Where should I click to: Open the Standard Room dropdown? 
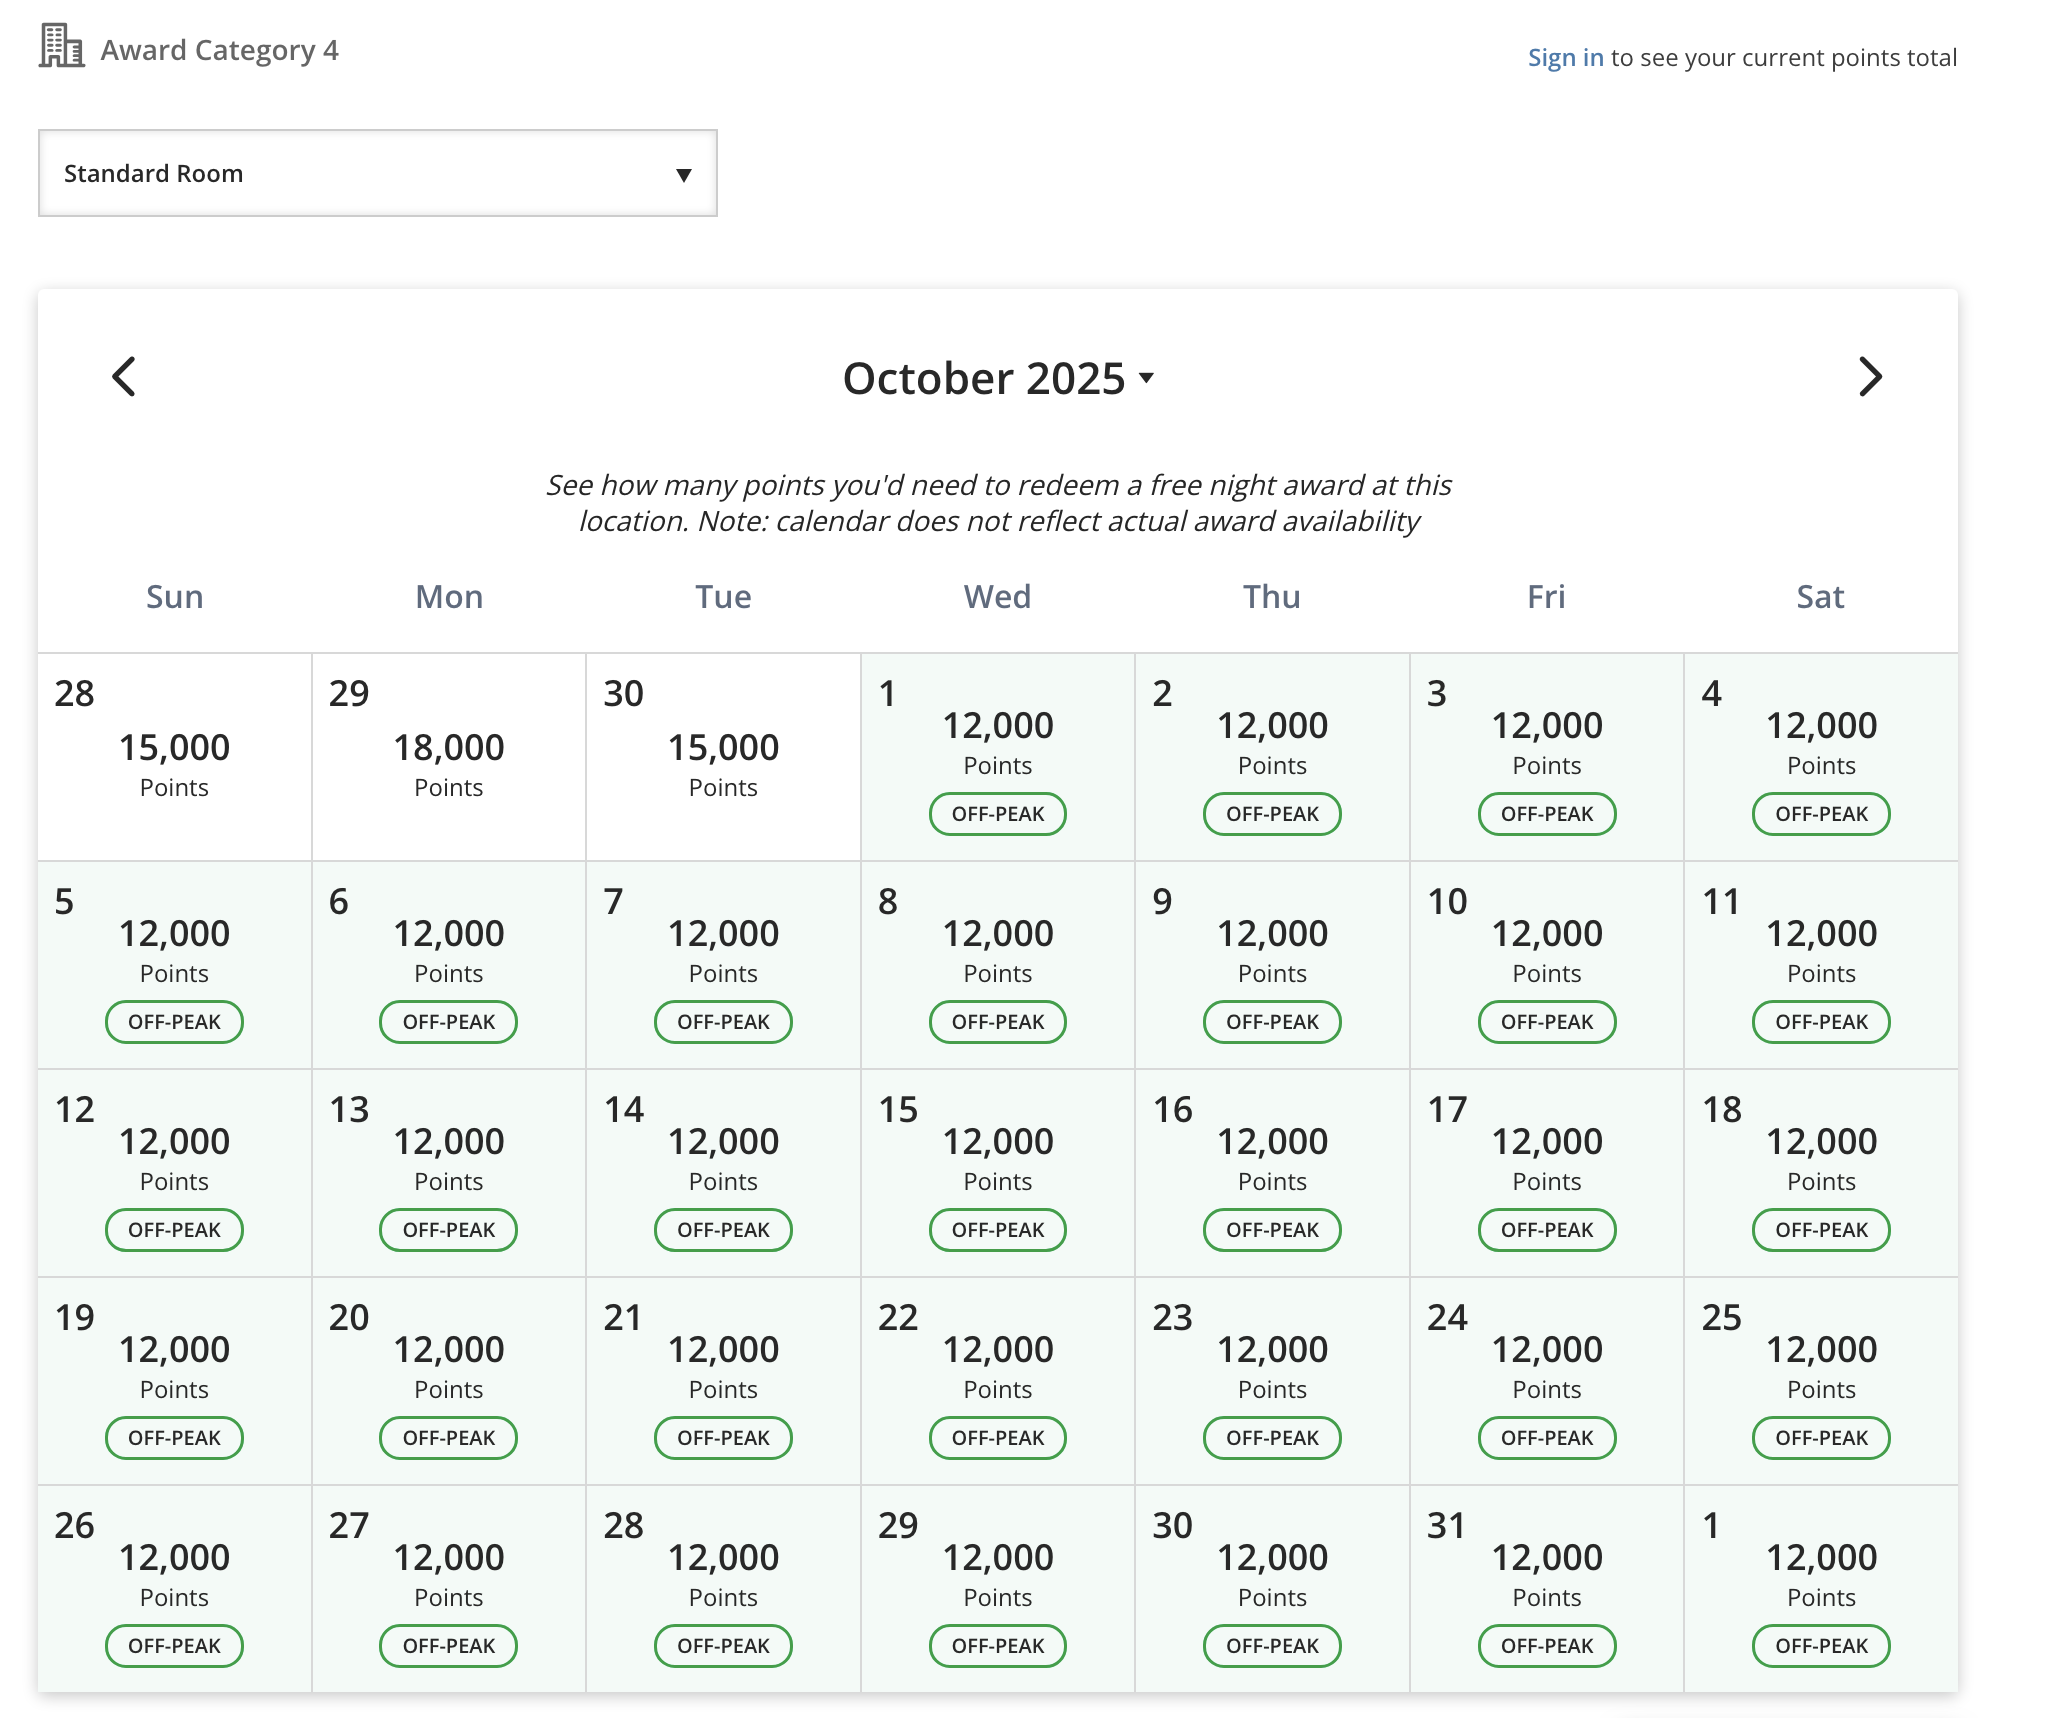coord(378,173)
